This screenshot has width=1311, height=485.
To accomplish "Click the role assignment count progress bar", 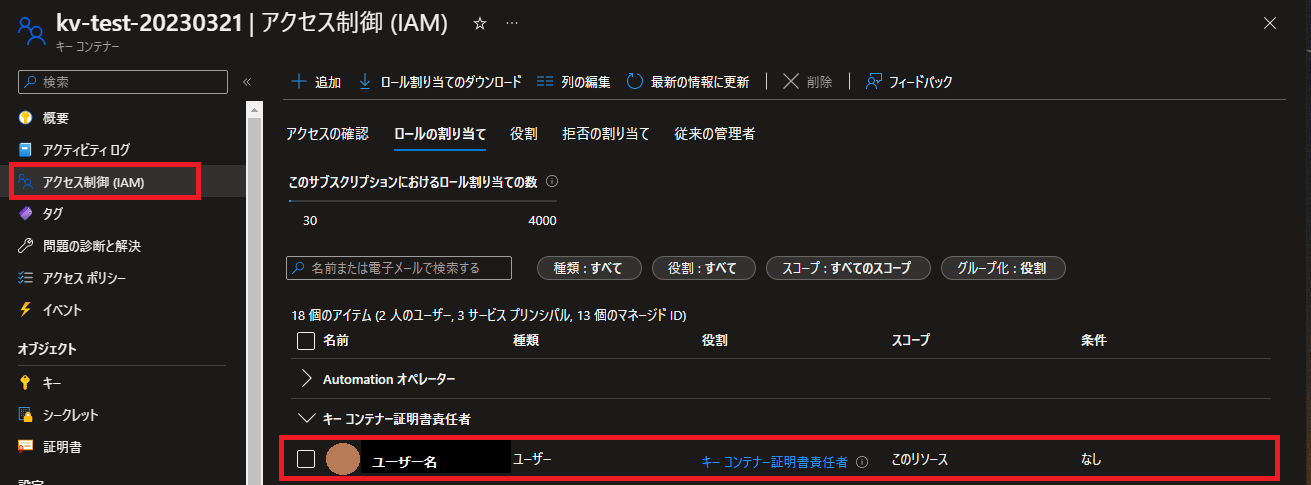I will pos(423,201).
